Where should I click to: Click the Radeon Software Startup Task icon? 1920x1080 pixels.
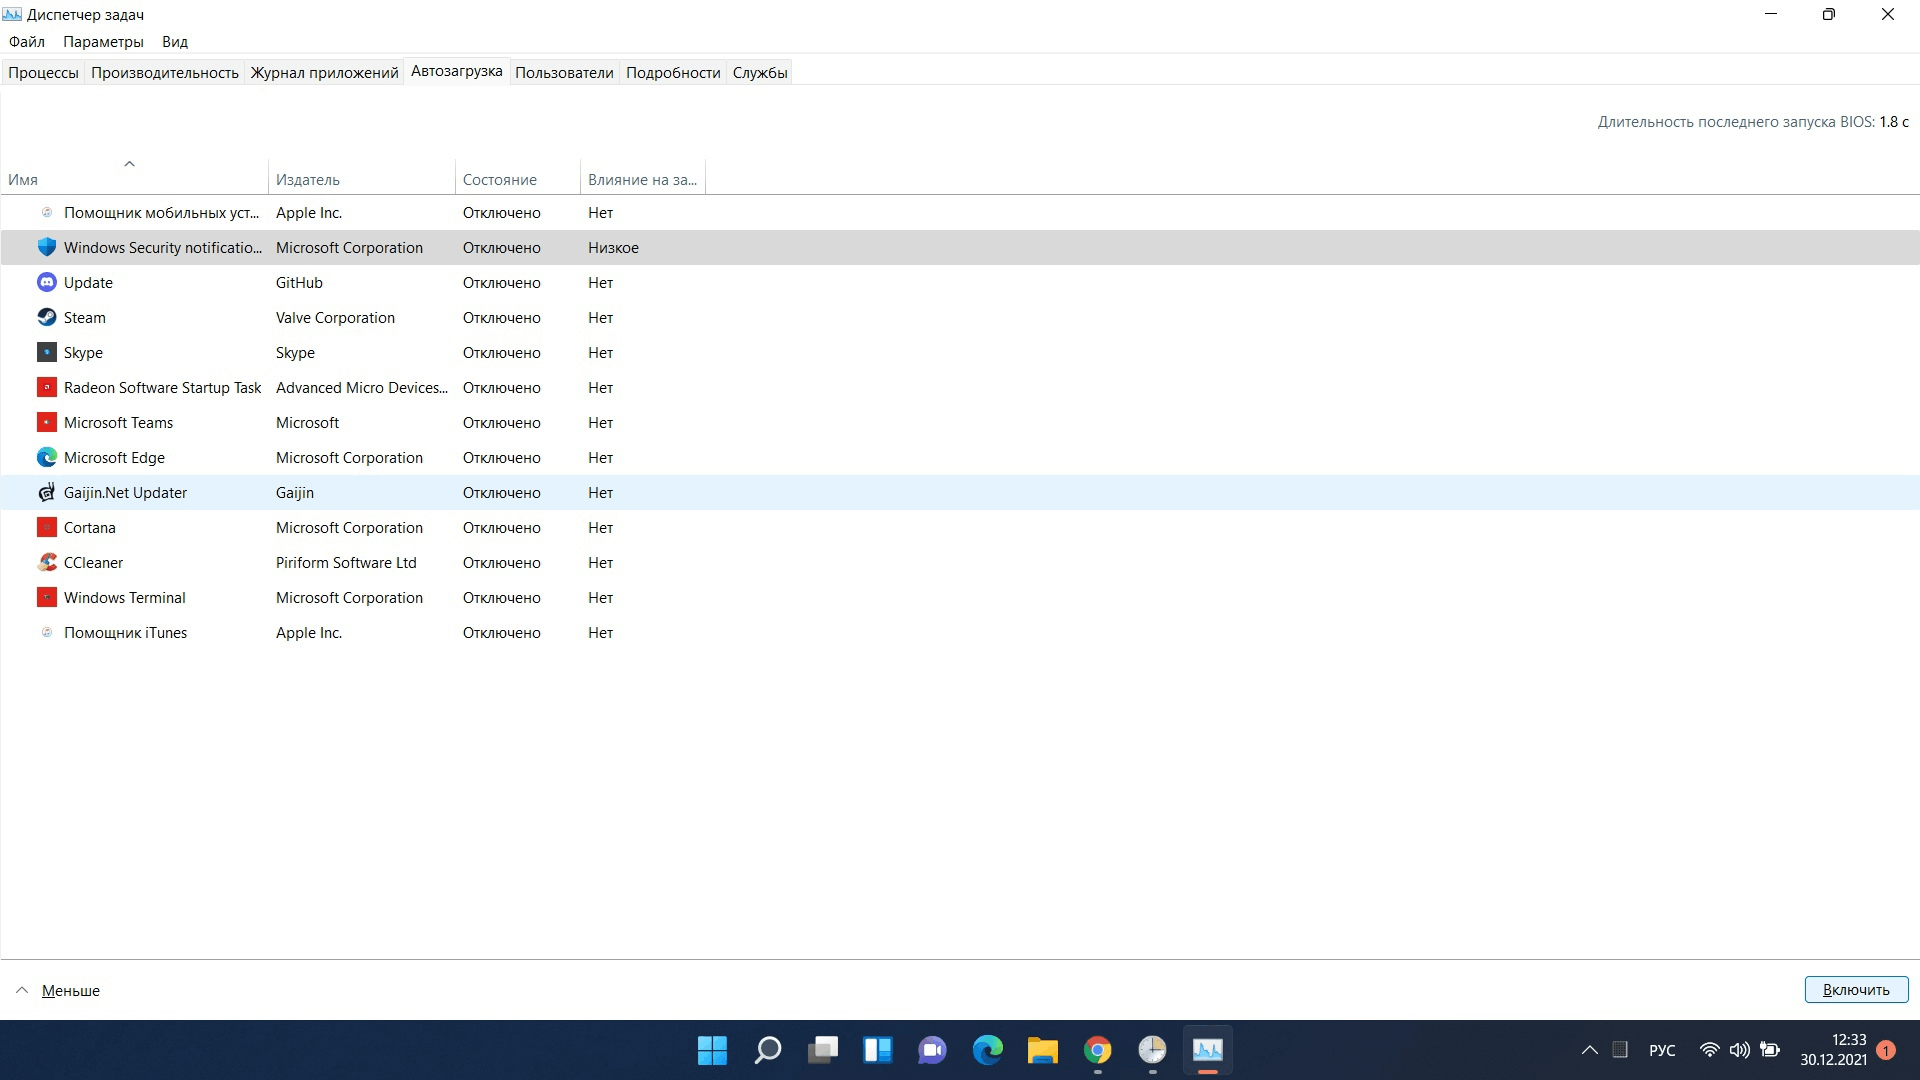click(x=47, y=387)
